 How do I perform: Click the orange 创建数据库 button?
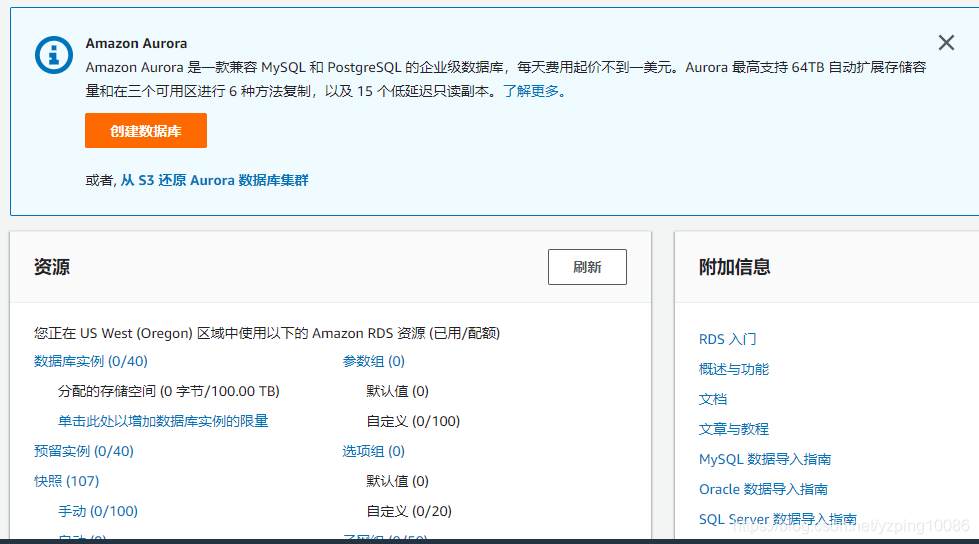pyautogui.click(x=145, y=131)
